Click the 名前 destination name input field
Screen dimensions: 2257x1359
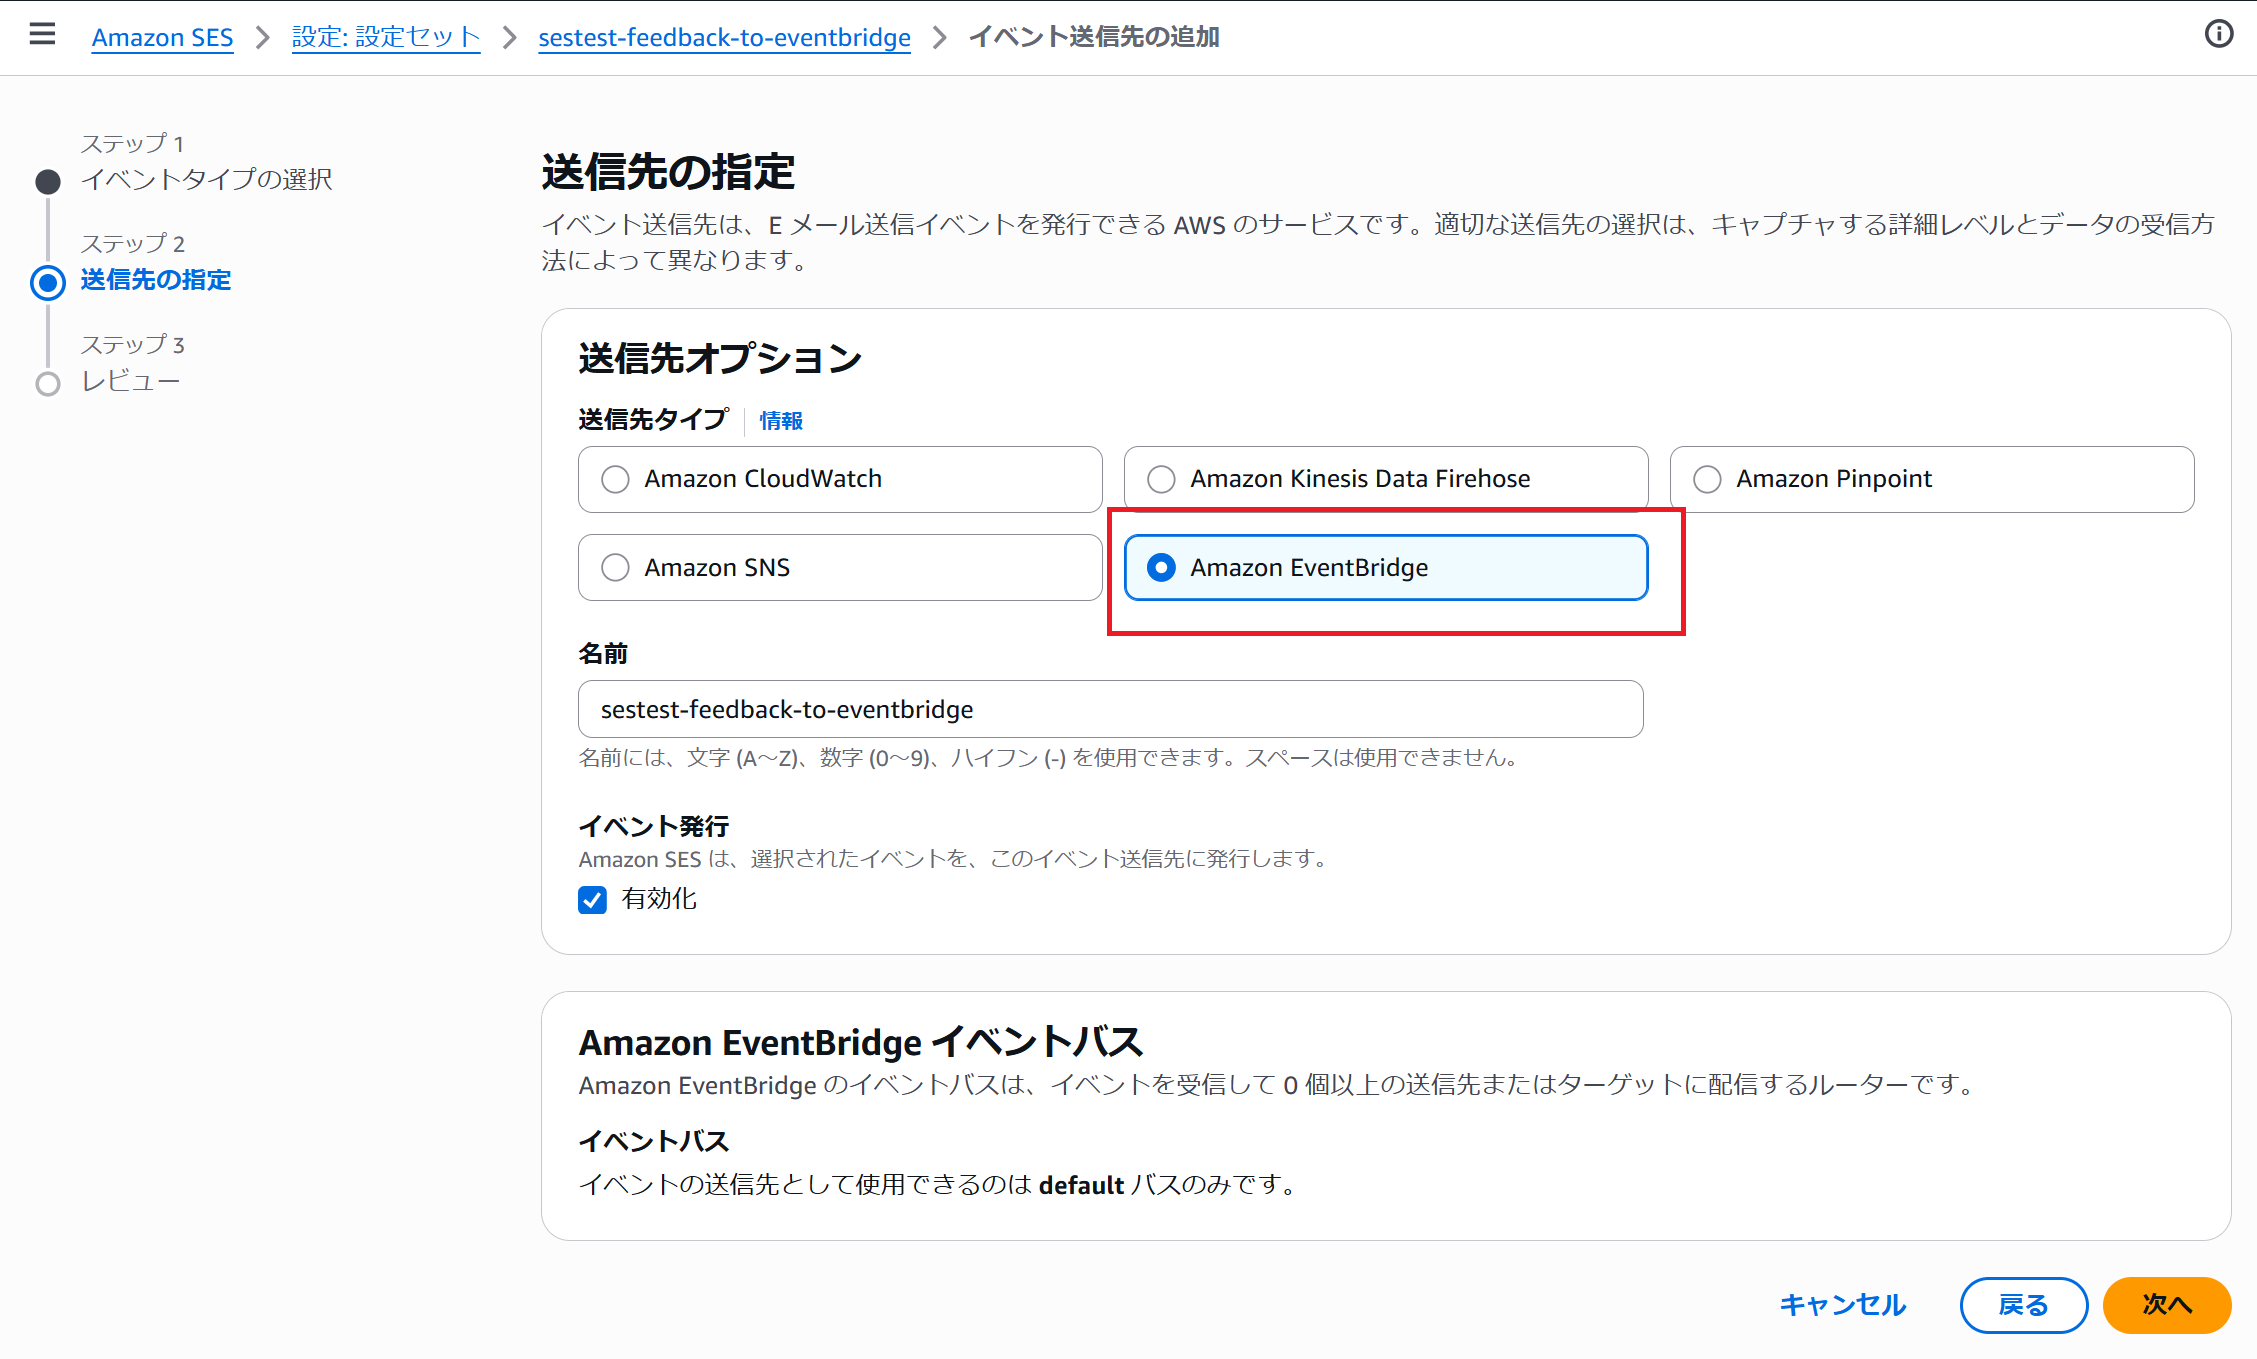[x=1110, y=709]
